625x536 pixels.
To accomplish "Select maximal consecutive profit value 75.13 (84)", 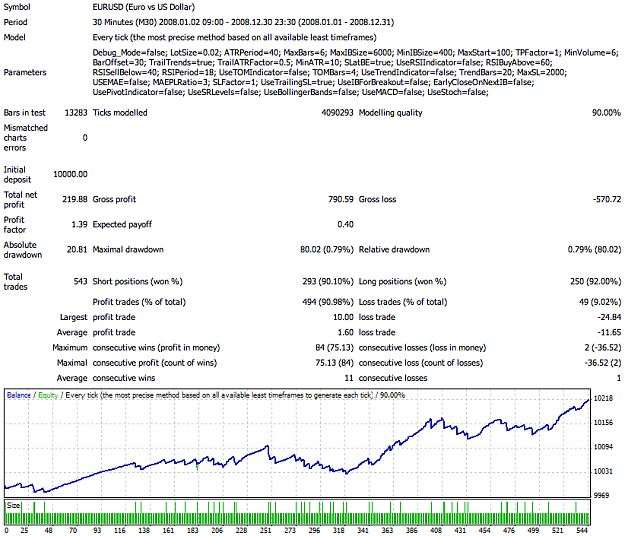I will click(334, 363).
